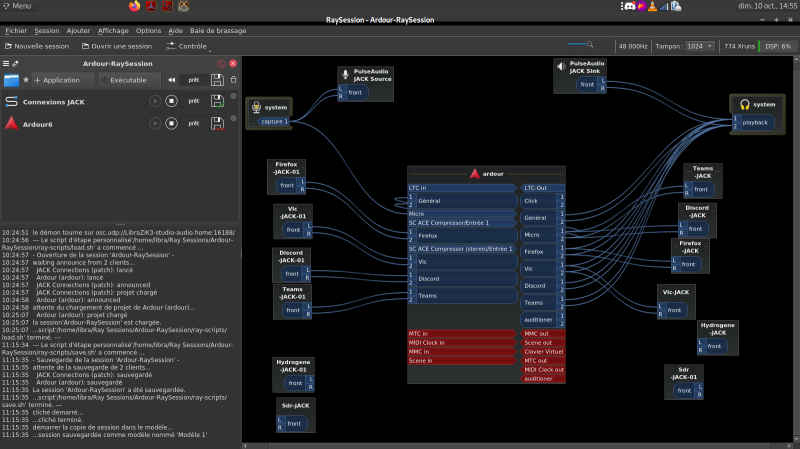This screenshot has height=449, width=800.
Task: Click the session folder icon
Action: [x=12, y=79]
